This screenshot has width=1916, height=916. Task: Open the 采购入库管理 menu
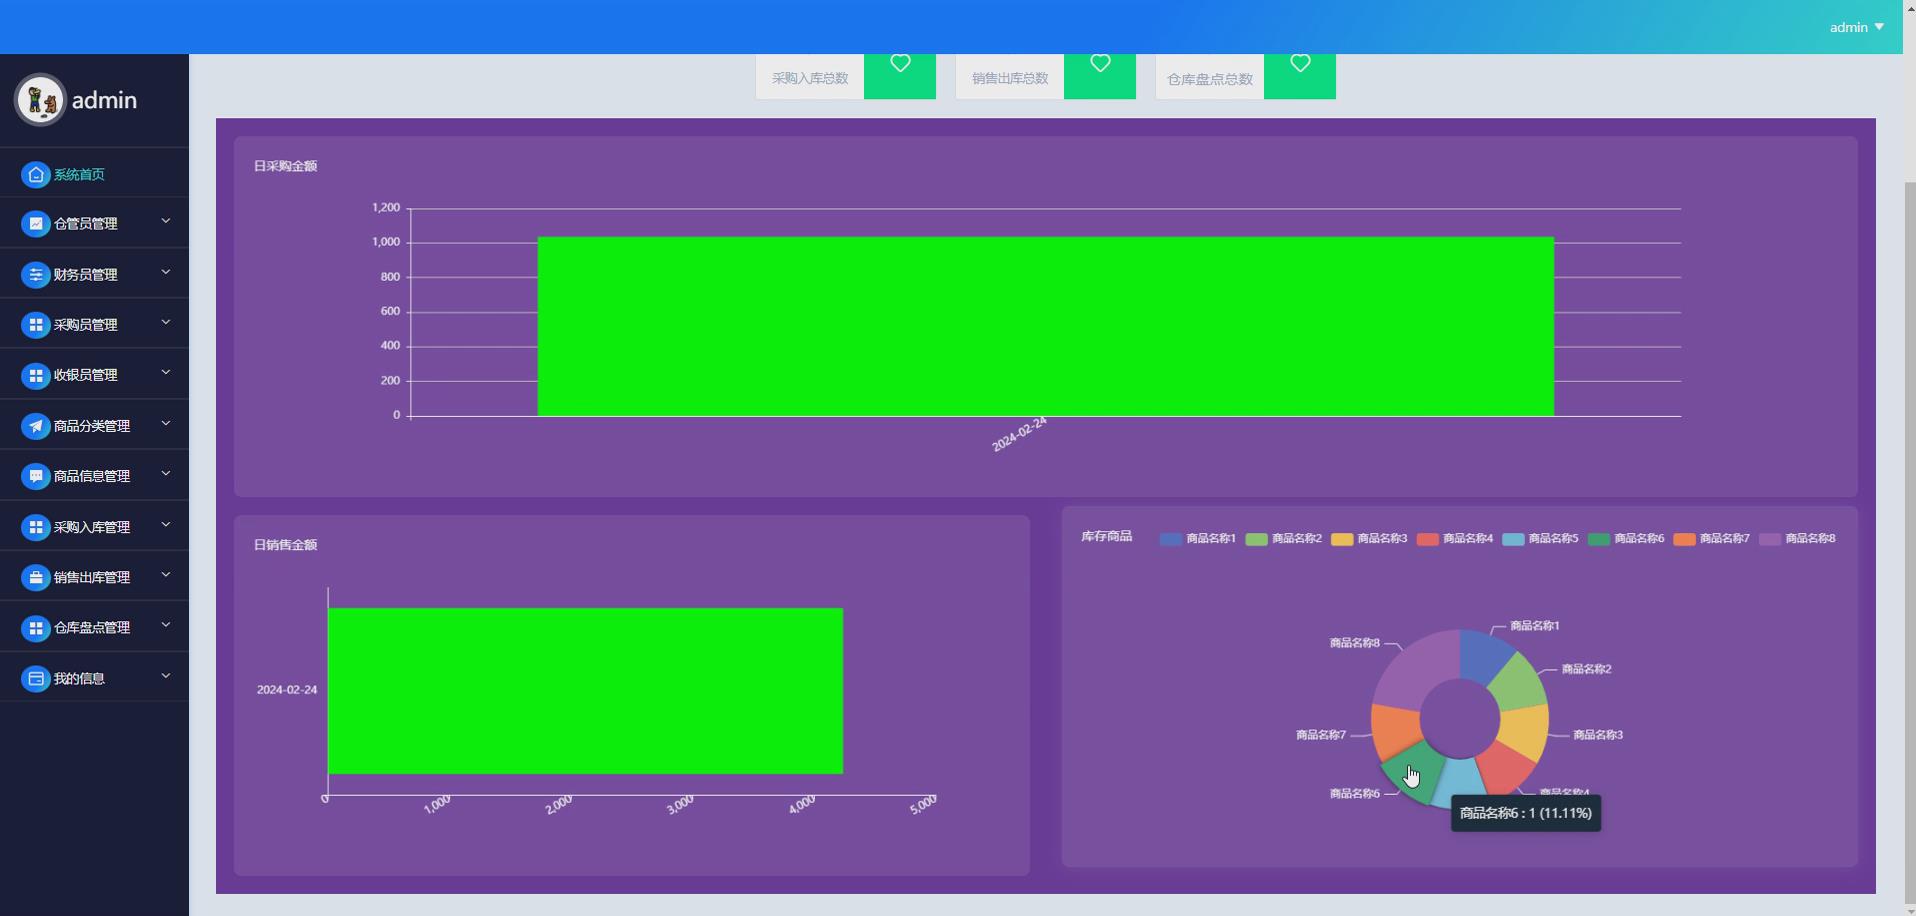tap(94, 526)
